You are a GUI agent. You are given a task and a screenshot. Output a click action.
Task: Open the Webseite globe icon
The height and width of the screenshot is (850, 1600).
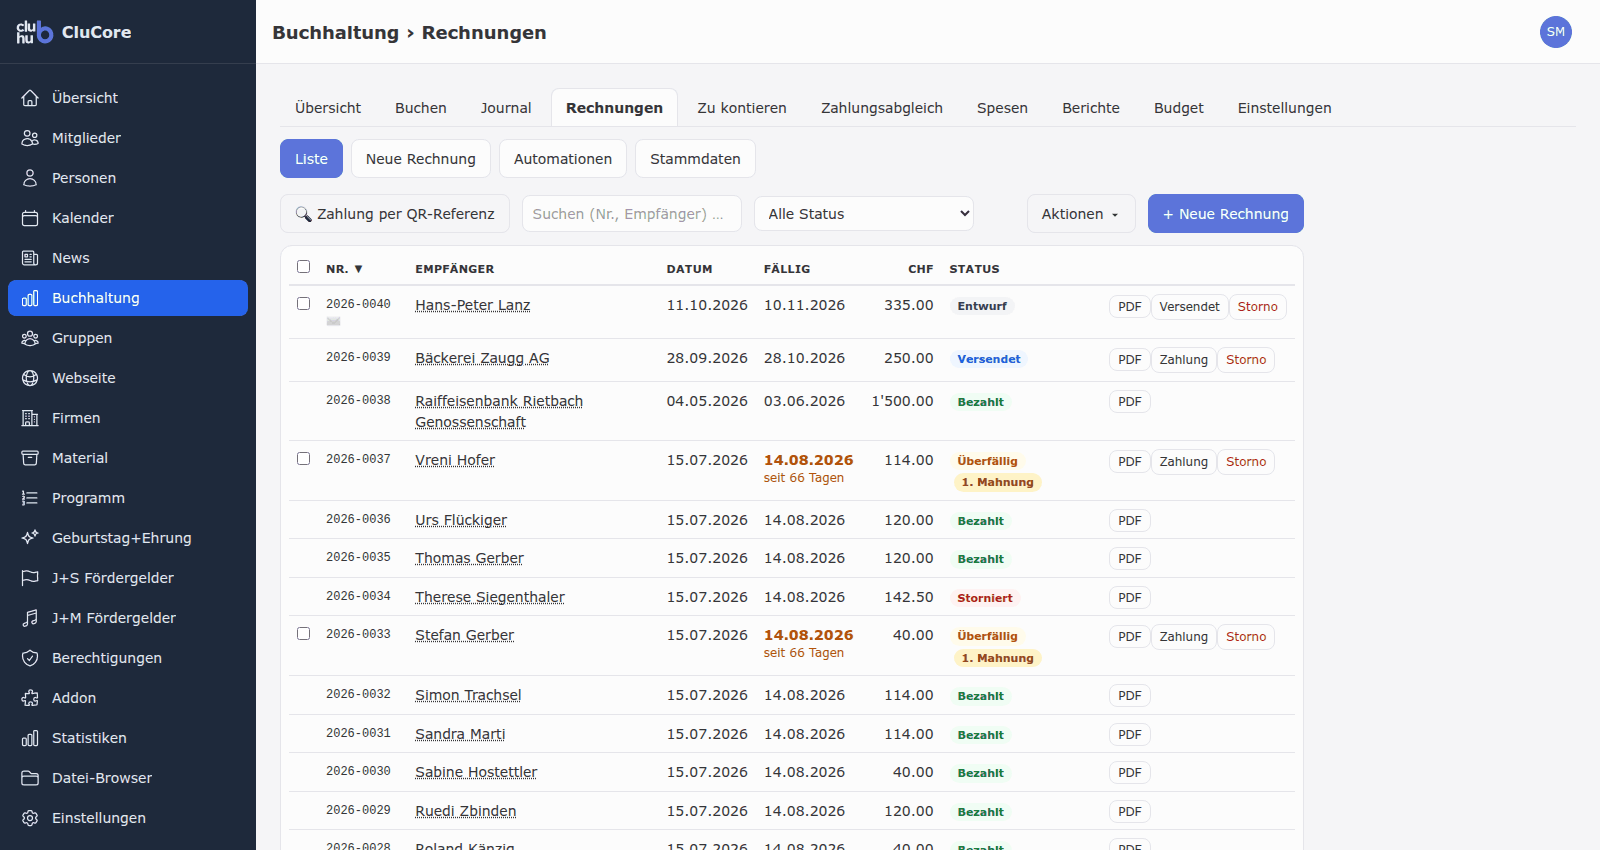click(30, 378)
